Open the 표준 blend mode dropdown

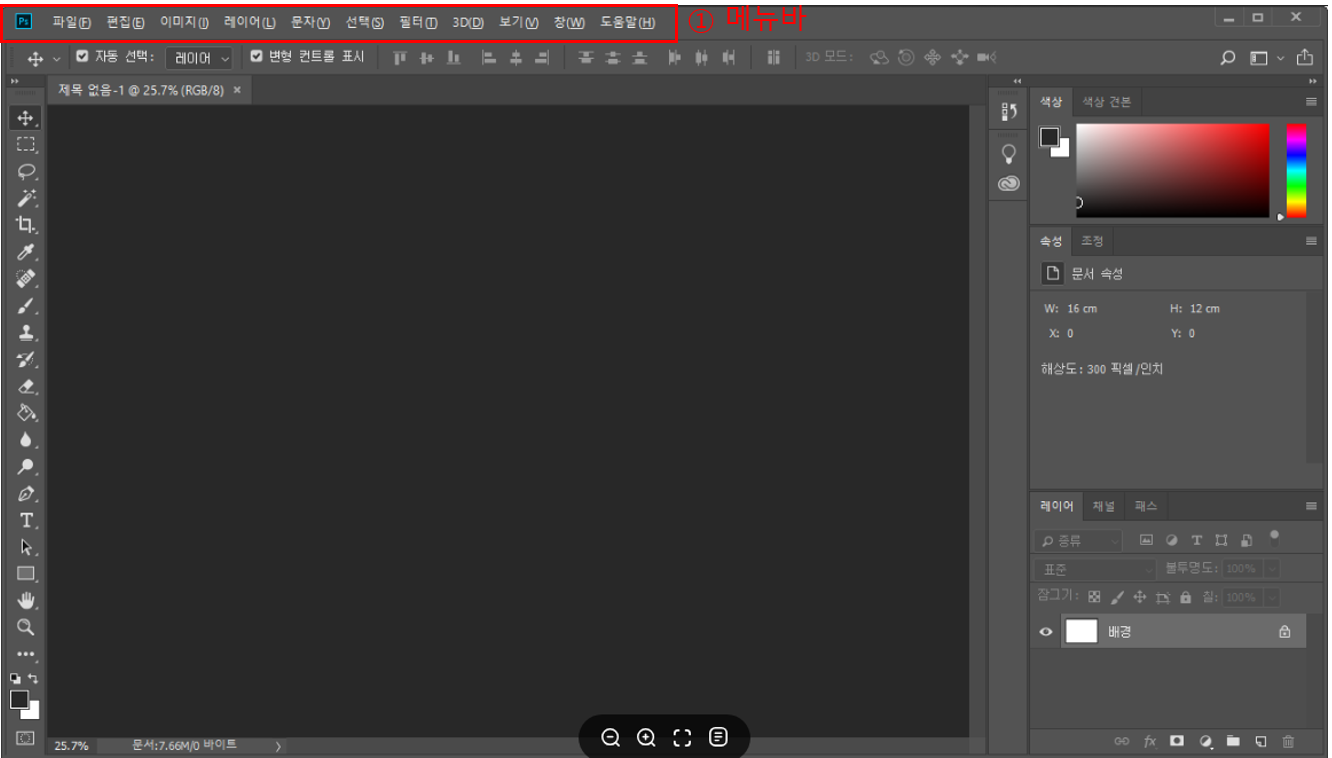click(1096, 569)
